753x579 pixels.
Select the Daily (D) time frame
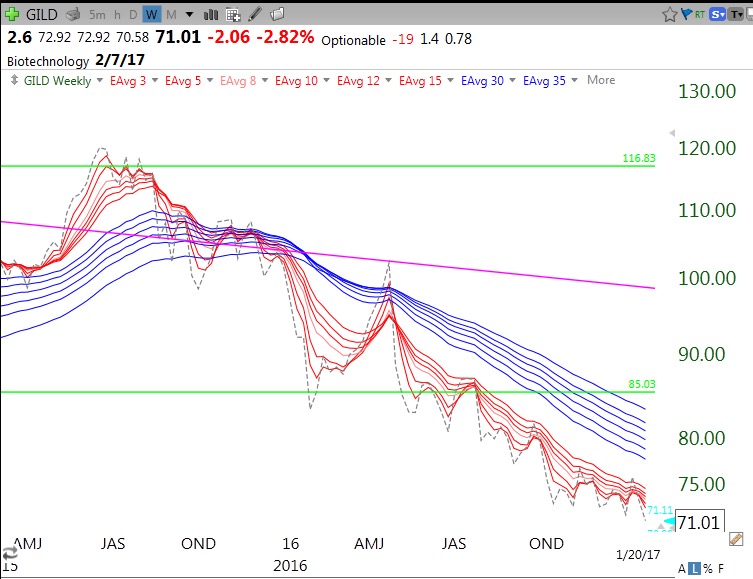(133, 15)
